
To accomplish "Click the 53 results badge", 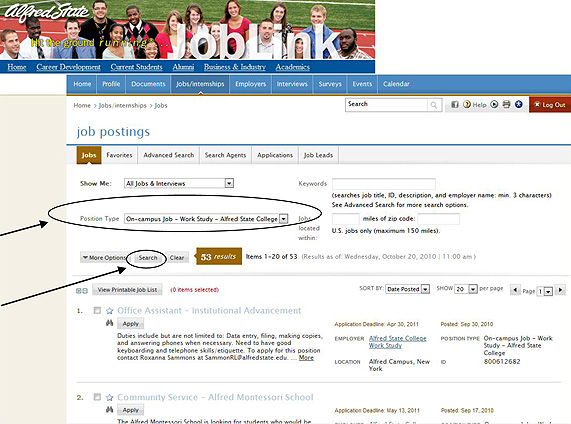I will pyautogui.click(x=219, y=256).
